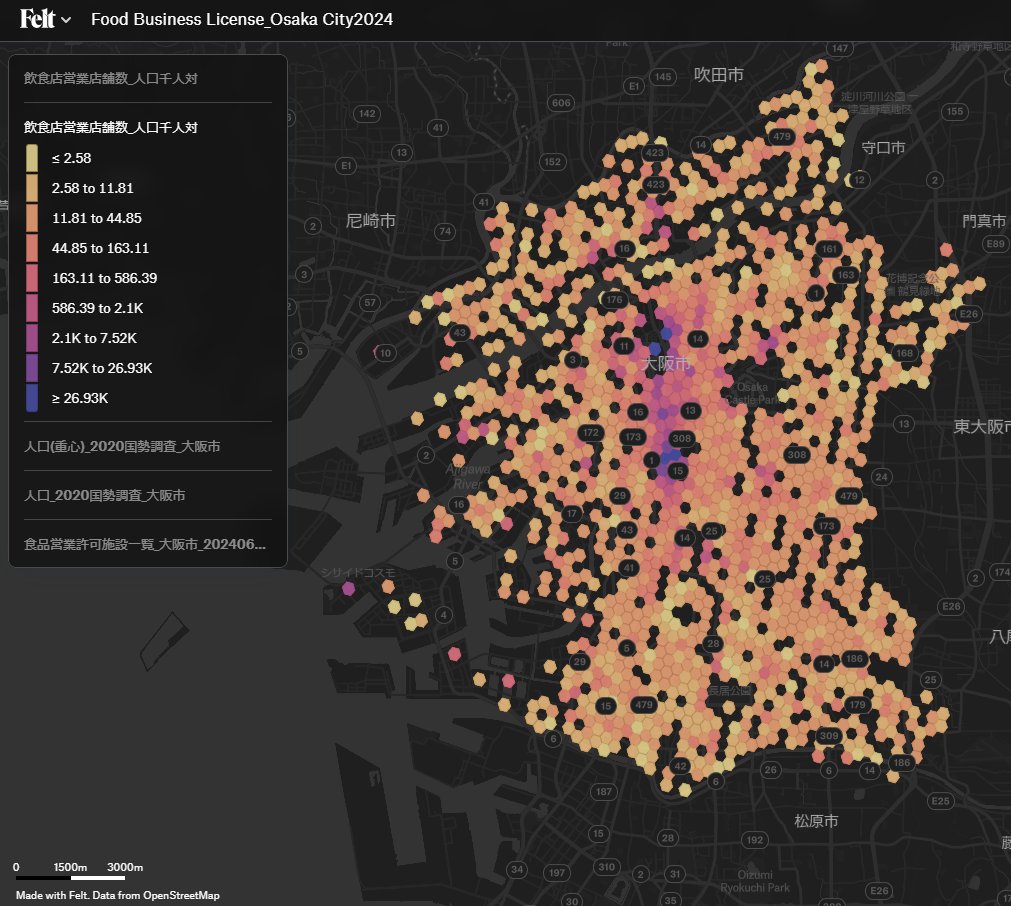The height and width of the screenshot is (906, 1011).
Task: Click the 44.85 to 163.11 legend swatch
Action: click(32, 248)
